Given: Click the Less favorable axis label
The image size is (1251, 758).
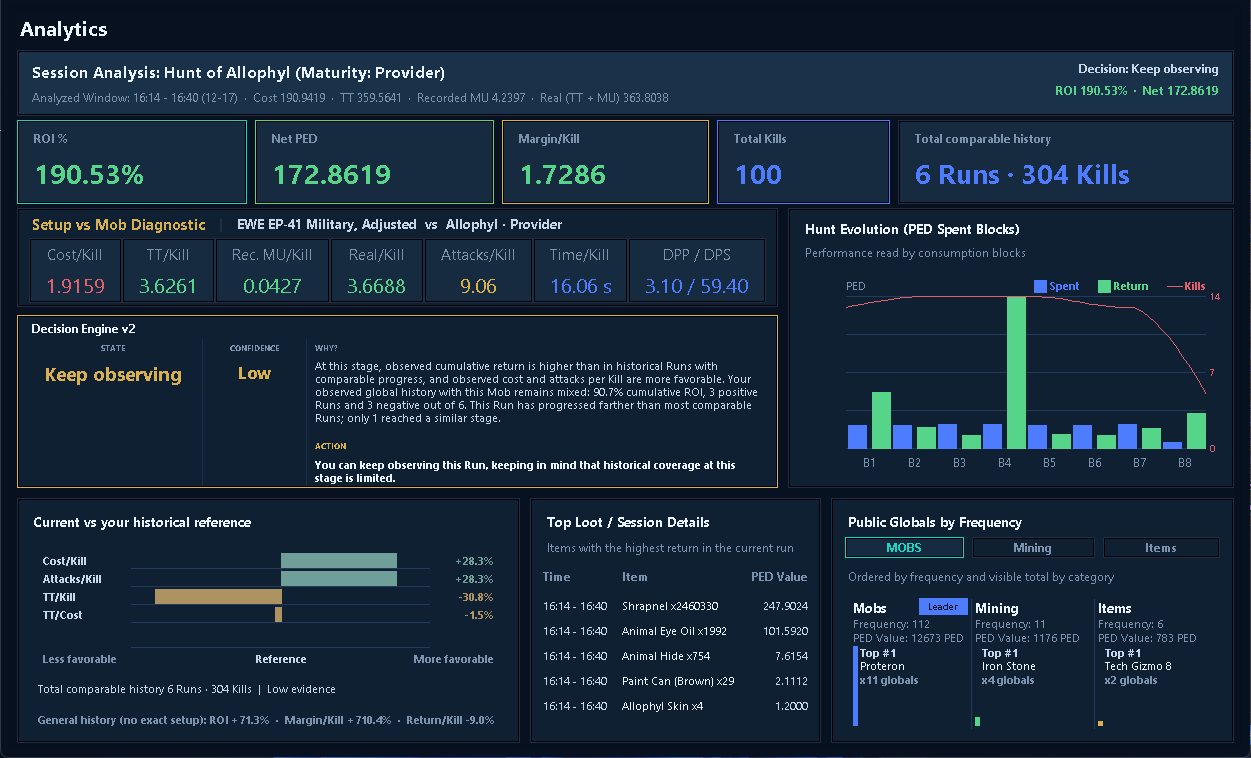Looking at the screenshot, I should (79, 659).
